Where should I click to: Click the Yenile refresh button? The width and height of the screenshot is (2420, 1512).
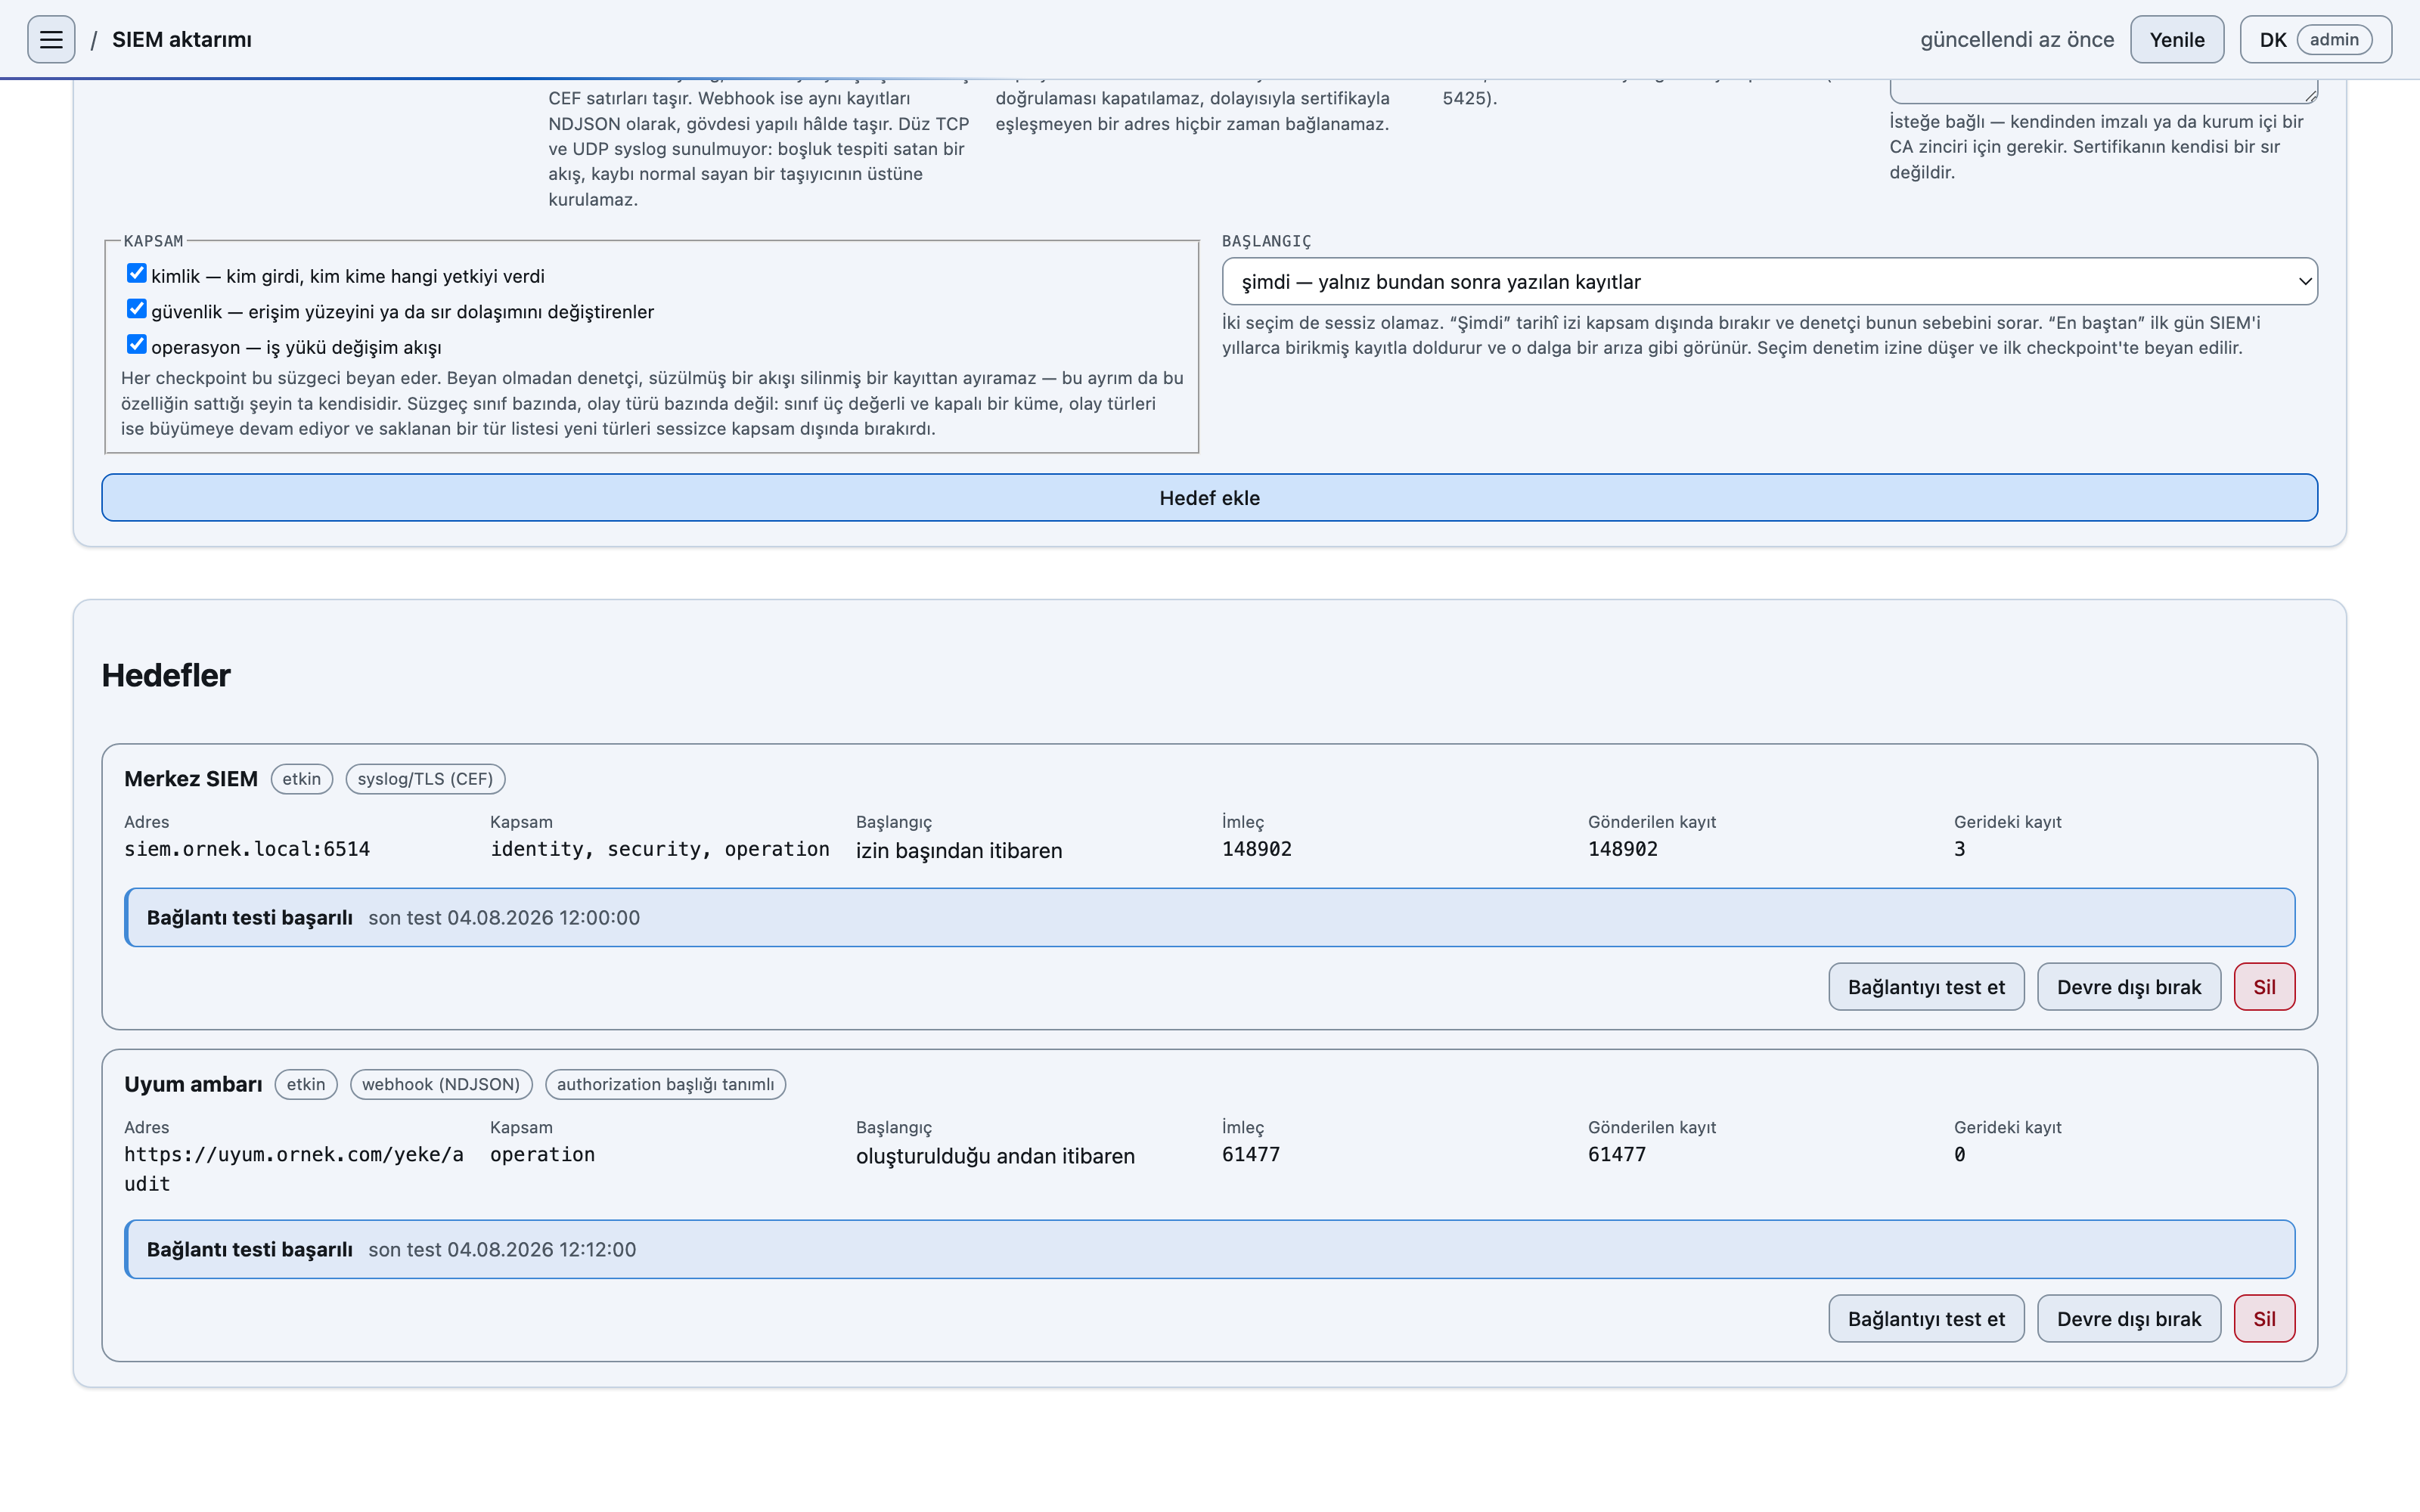pos(2176,40)
